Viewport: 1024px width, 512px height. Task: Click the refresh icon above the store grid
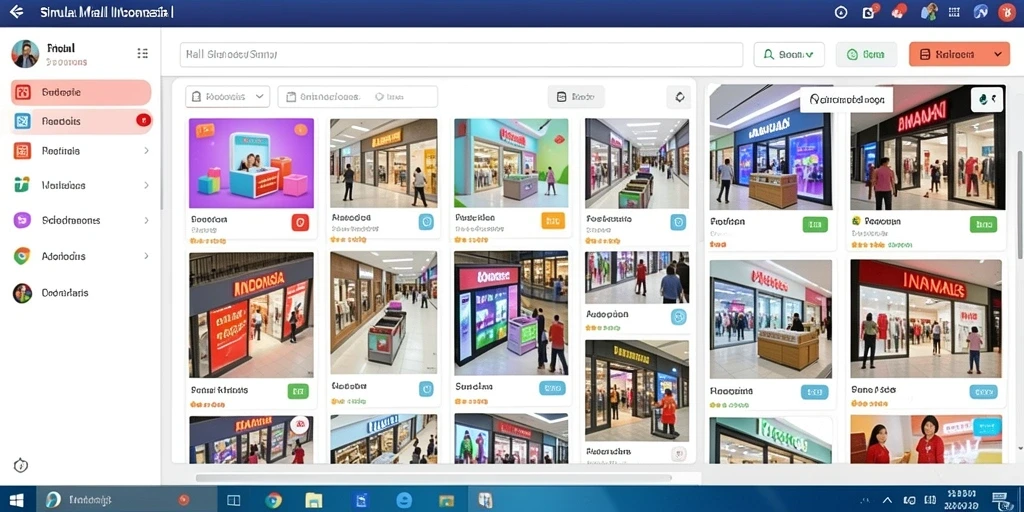click(x=679, y=97)
